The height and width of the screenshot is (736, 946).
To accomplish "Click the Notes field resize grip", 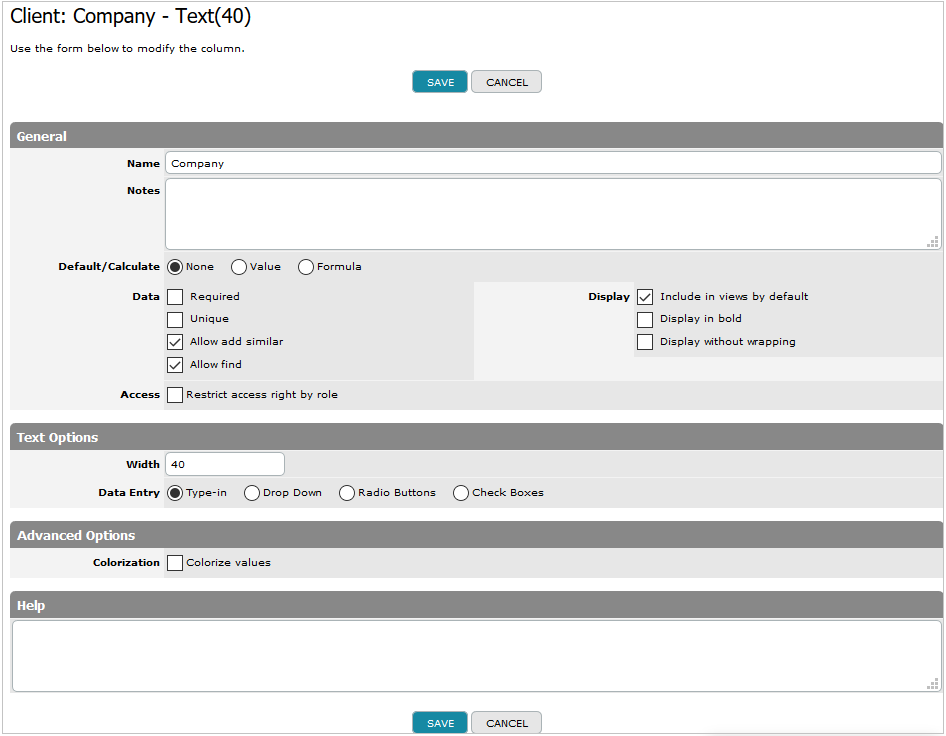I will click(x=933, y=242).
